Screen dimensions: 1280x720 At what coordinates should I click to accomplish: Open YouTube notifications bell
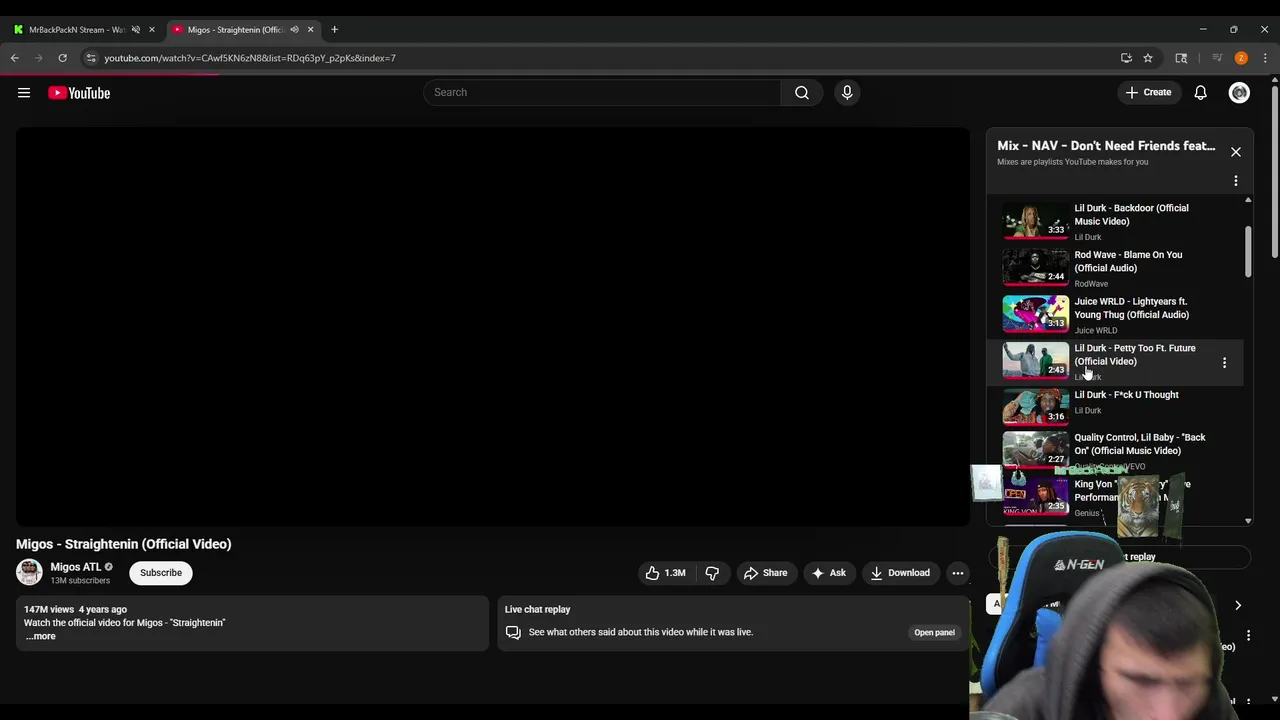pos(1200,93)
